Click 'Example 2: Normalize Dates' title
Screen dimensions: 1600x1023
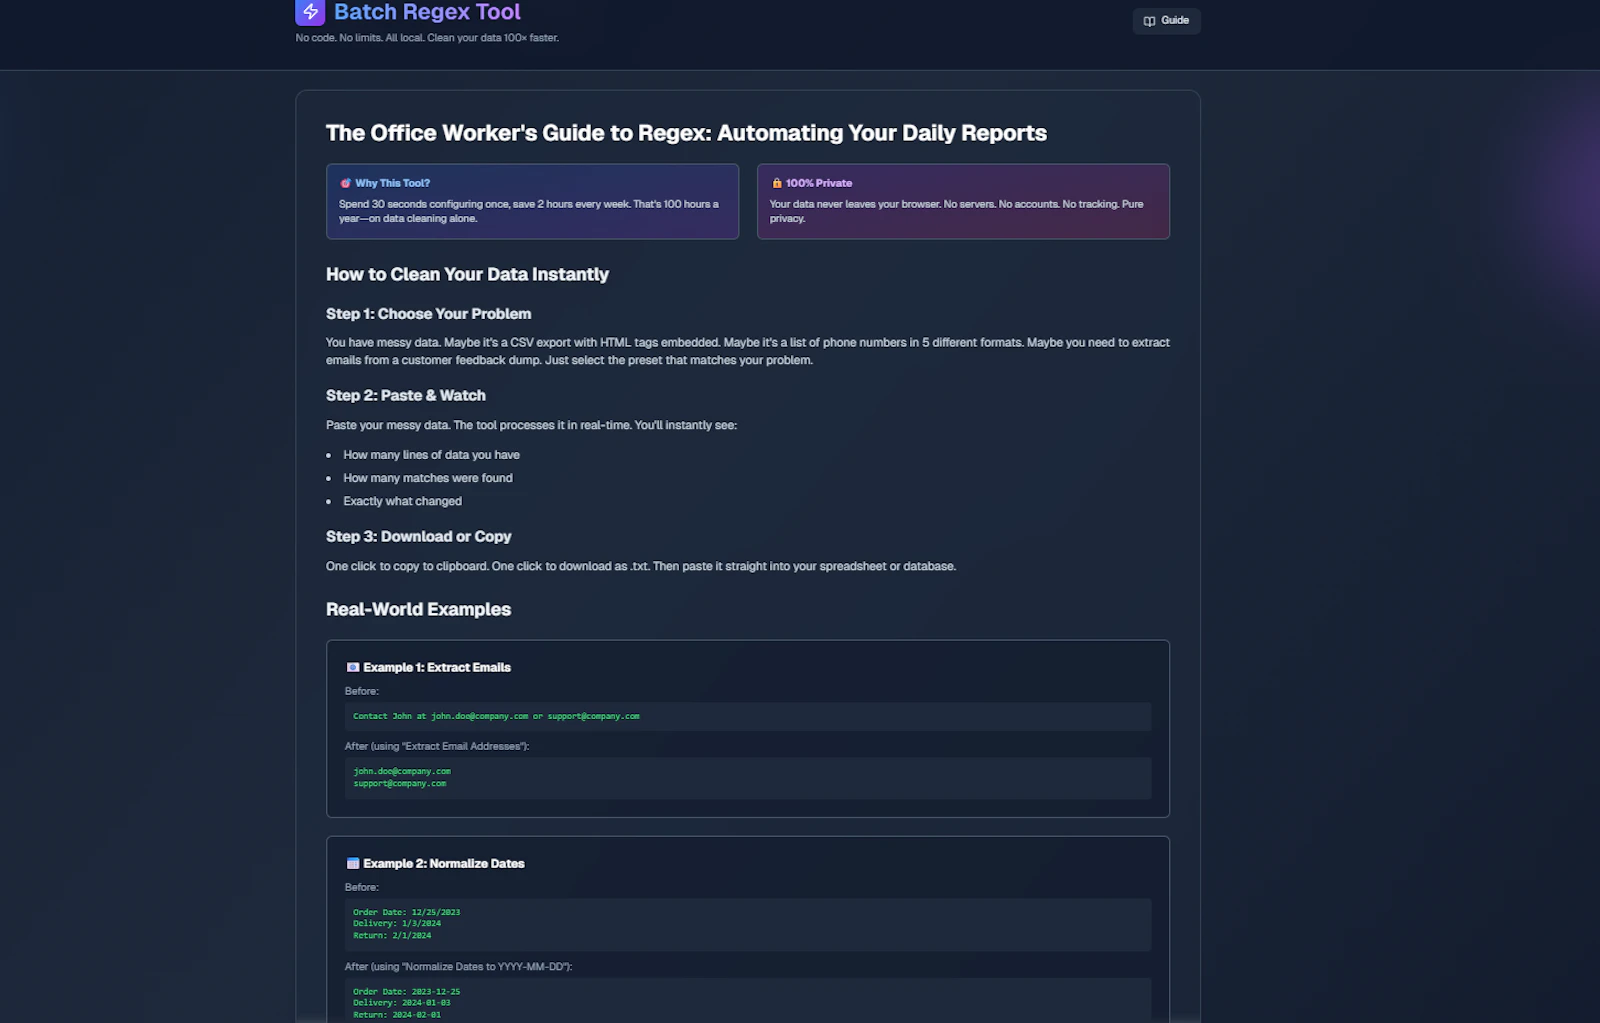tap(444, 863)
